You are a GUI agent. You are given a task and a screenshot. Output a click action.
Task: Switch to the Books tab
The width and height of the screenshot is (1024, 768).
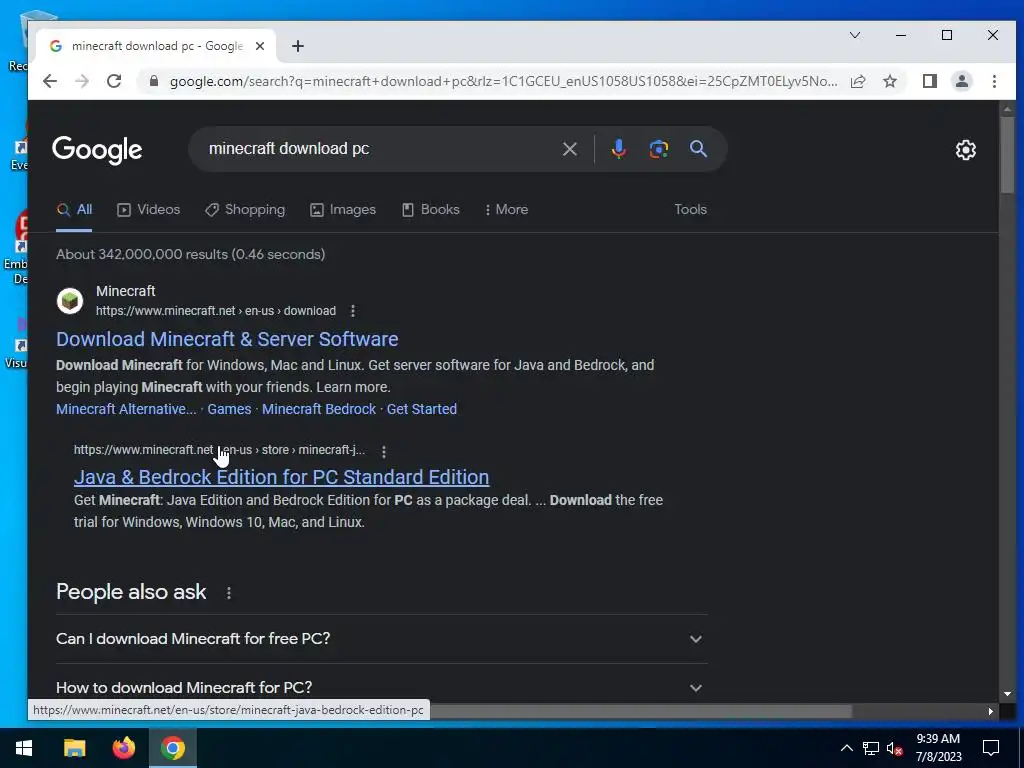(430, 210)
